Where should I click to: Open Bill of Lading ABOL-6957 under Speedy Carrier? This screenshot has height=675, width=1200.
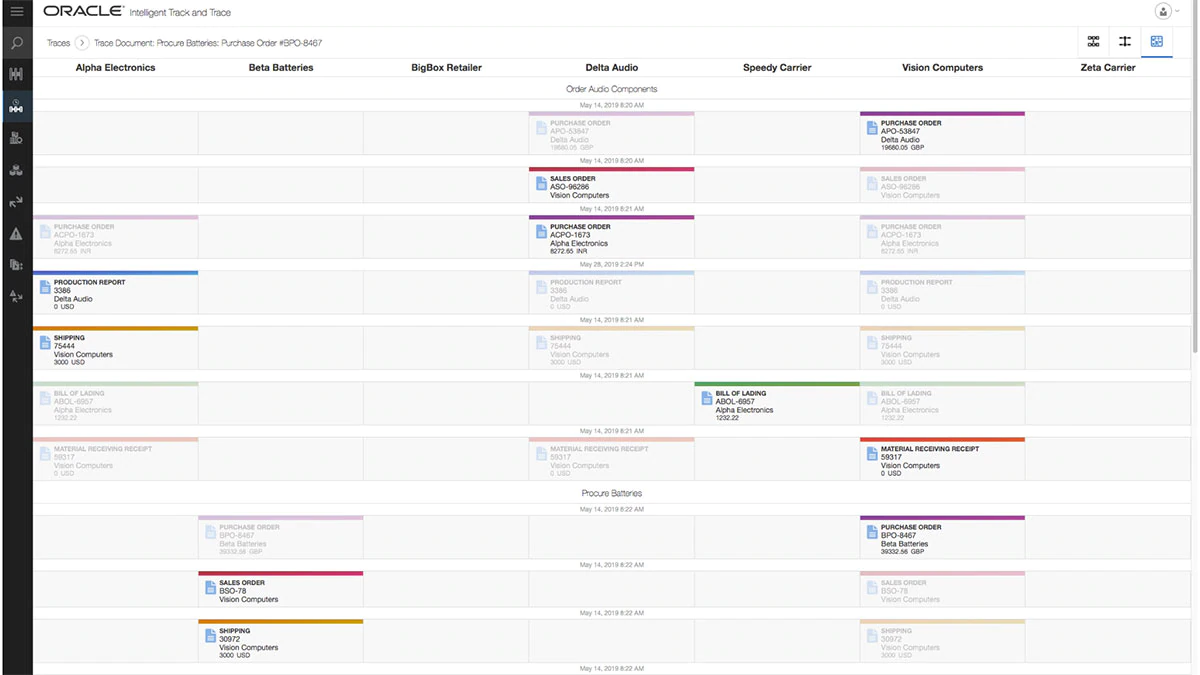tap(776, 404)
